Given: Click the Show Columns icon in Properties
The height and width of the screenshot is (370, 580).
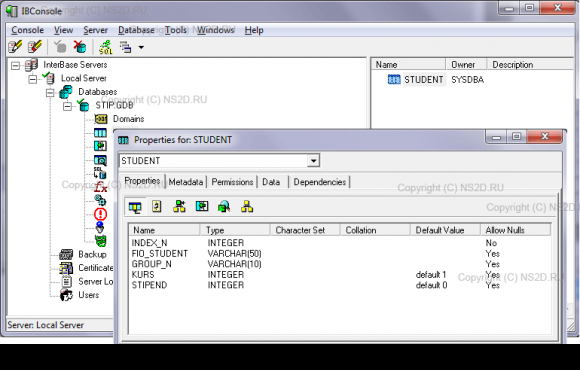Looking at the screenshot, I should tap(135, 206).
